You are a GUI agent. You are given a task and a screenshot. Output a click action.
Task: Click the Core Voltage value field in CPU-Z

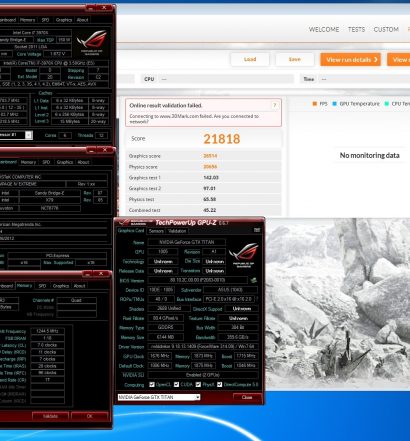tap(58, 54)
